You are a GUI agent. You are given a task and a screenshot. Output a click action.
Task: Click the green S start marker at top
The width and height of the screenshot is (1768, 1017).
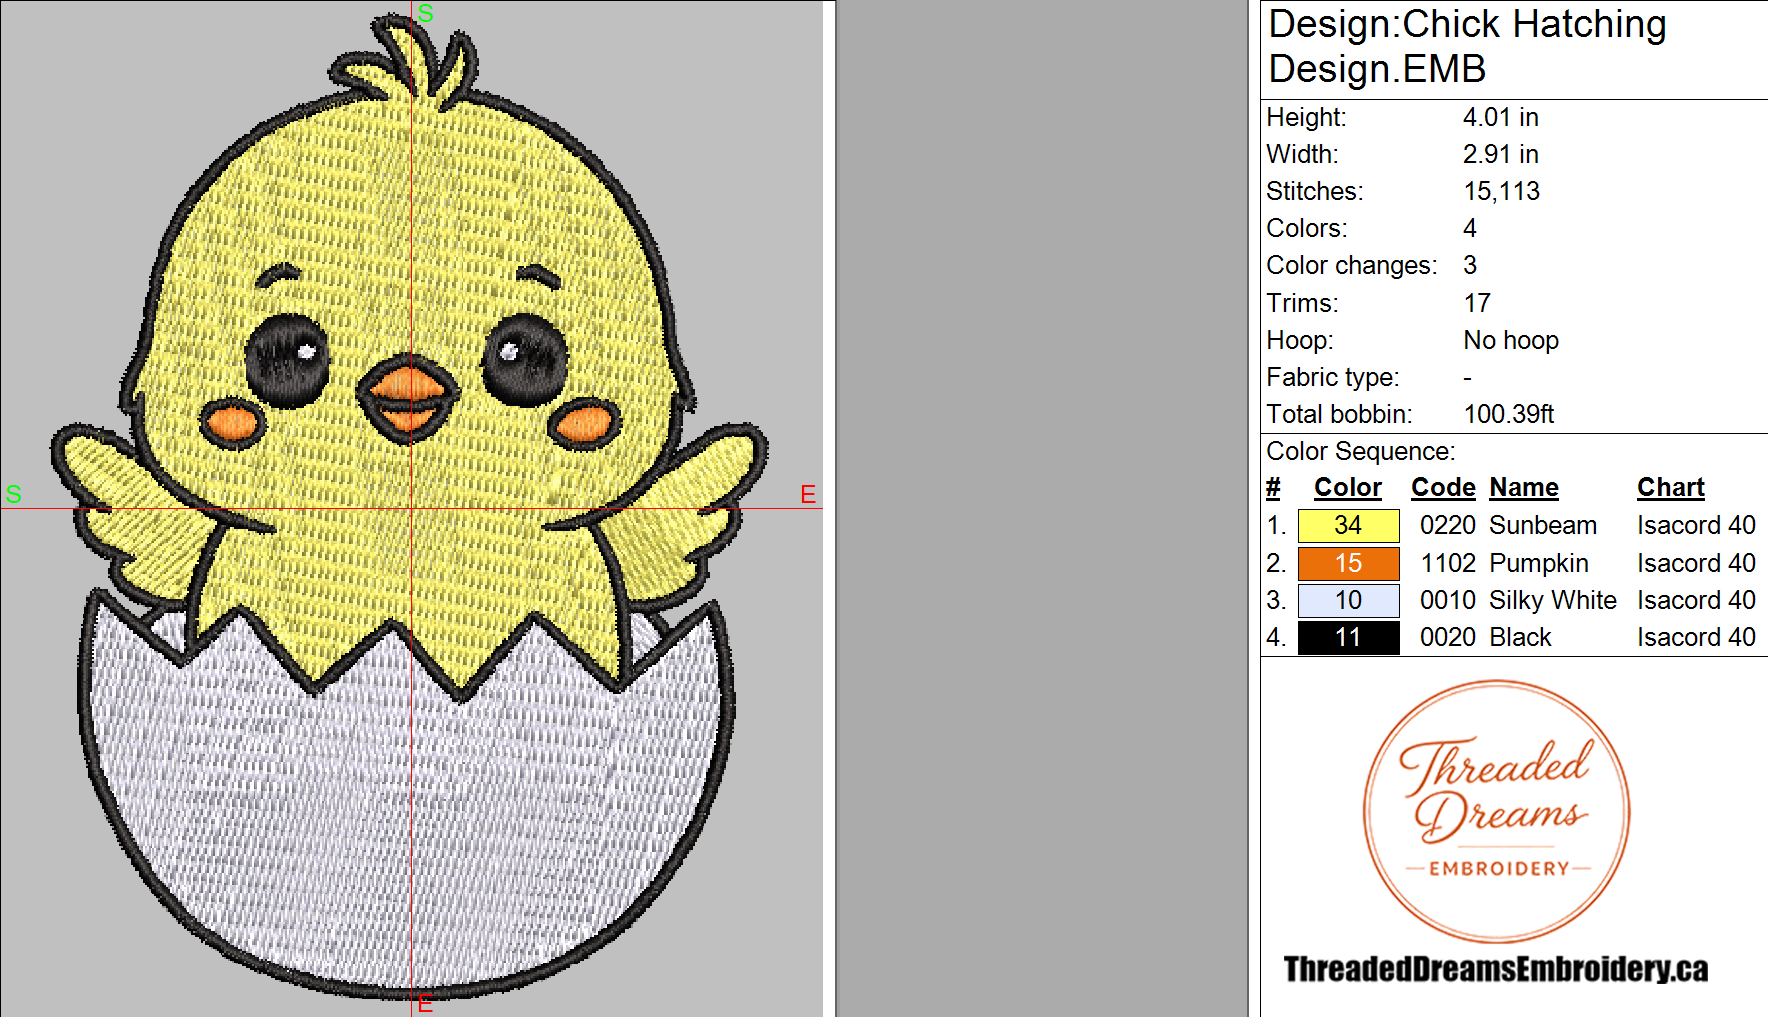[426, 13]
